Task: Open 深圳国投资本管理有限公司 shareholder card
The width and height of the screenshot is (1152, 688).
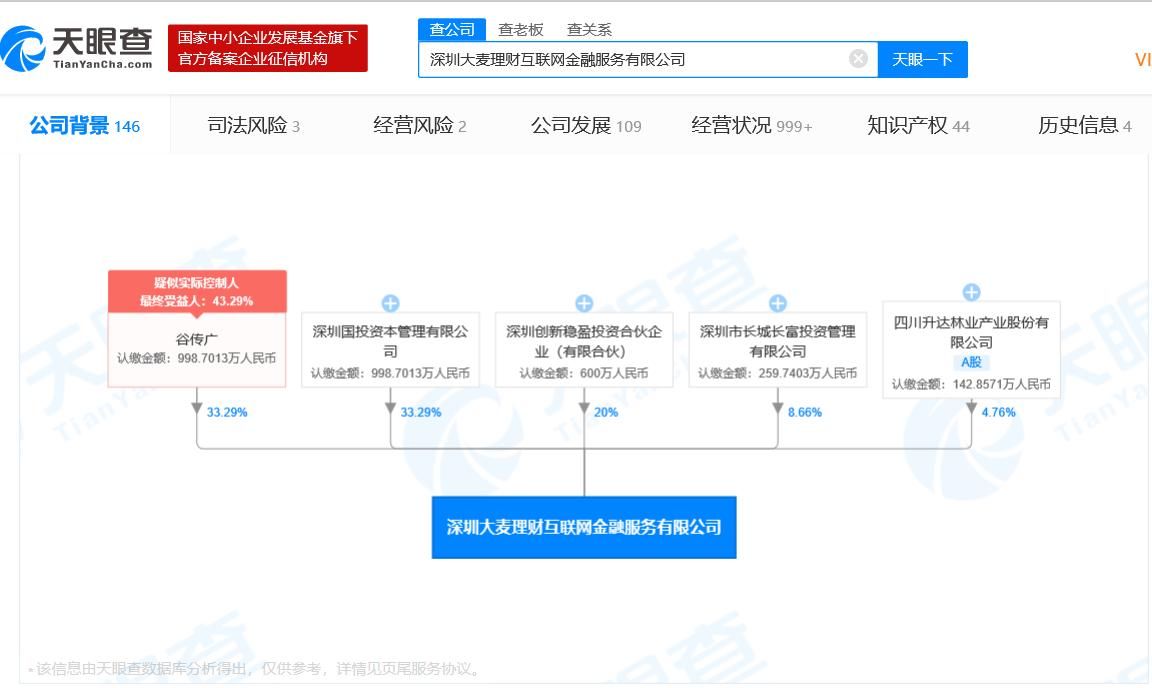Action: pos(390,350)
